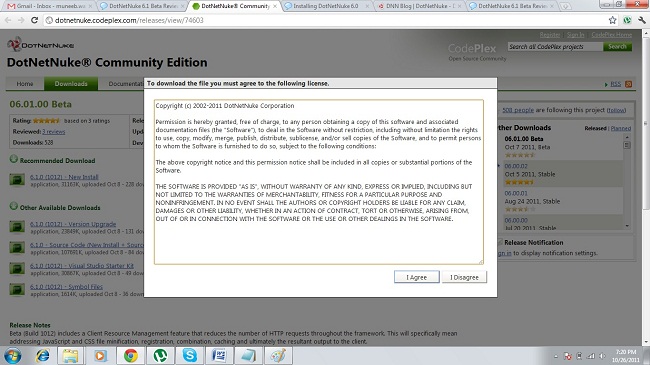Launch Internet Explorer from taskbar
This screenshot has height=365, width=650.
43,356
